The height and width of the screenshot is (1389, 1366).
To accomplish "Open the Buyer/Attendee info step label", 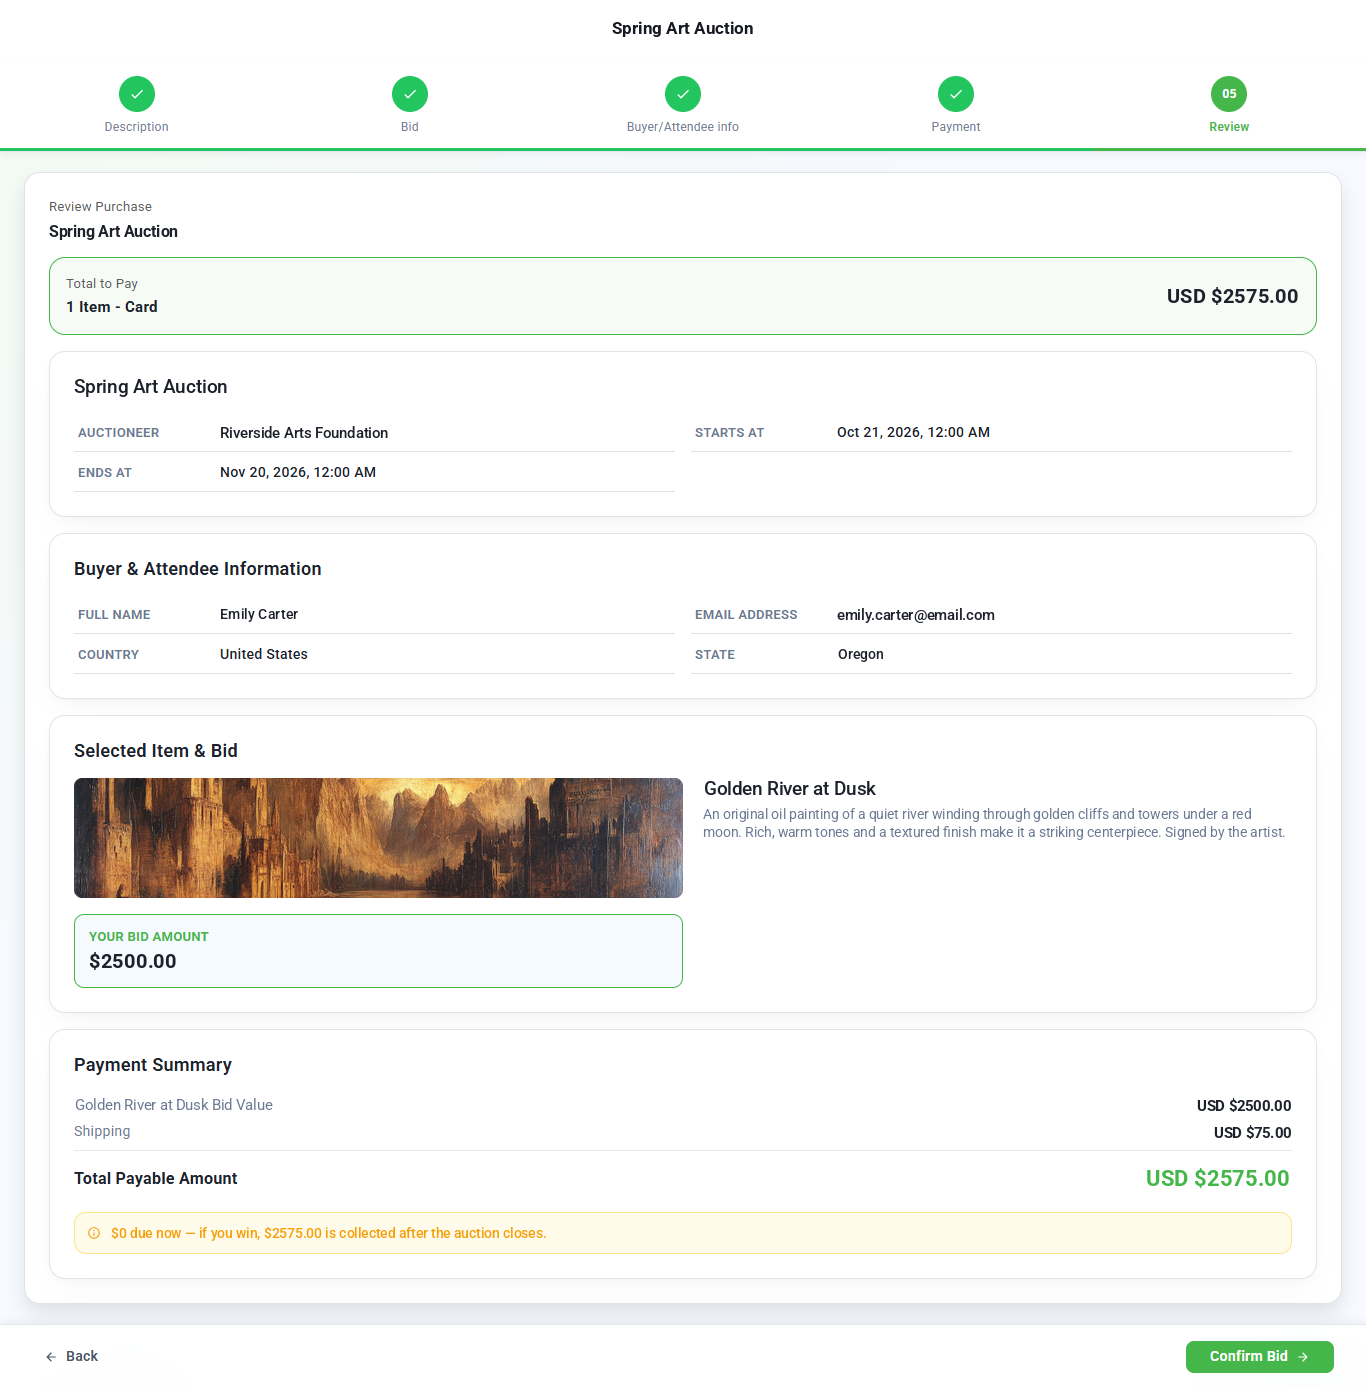I will 683,127.
